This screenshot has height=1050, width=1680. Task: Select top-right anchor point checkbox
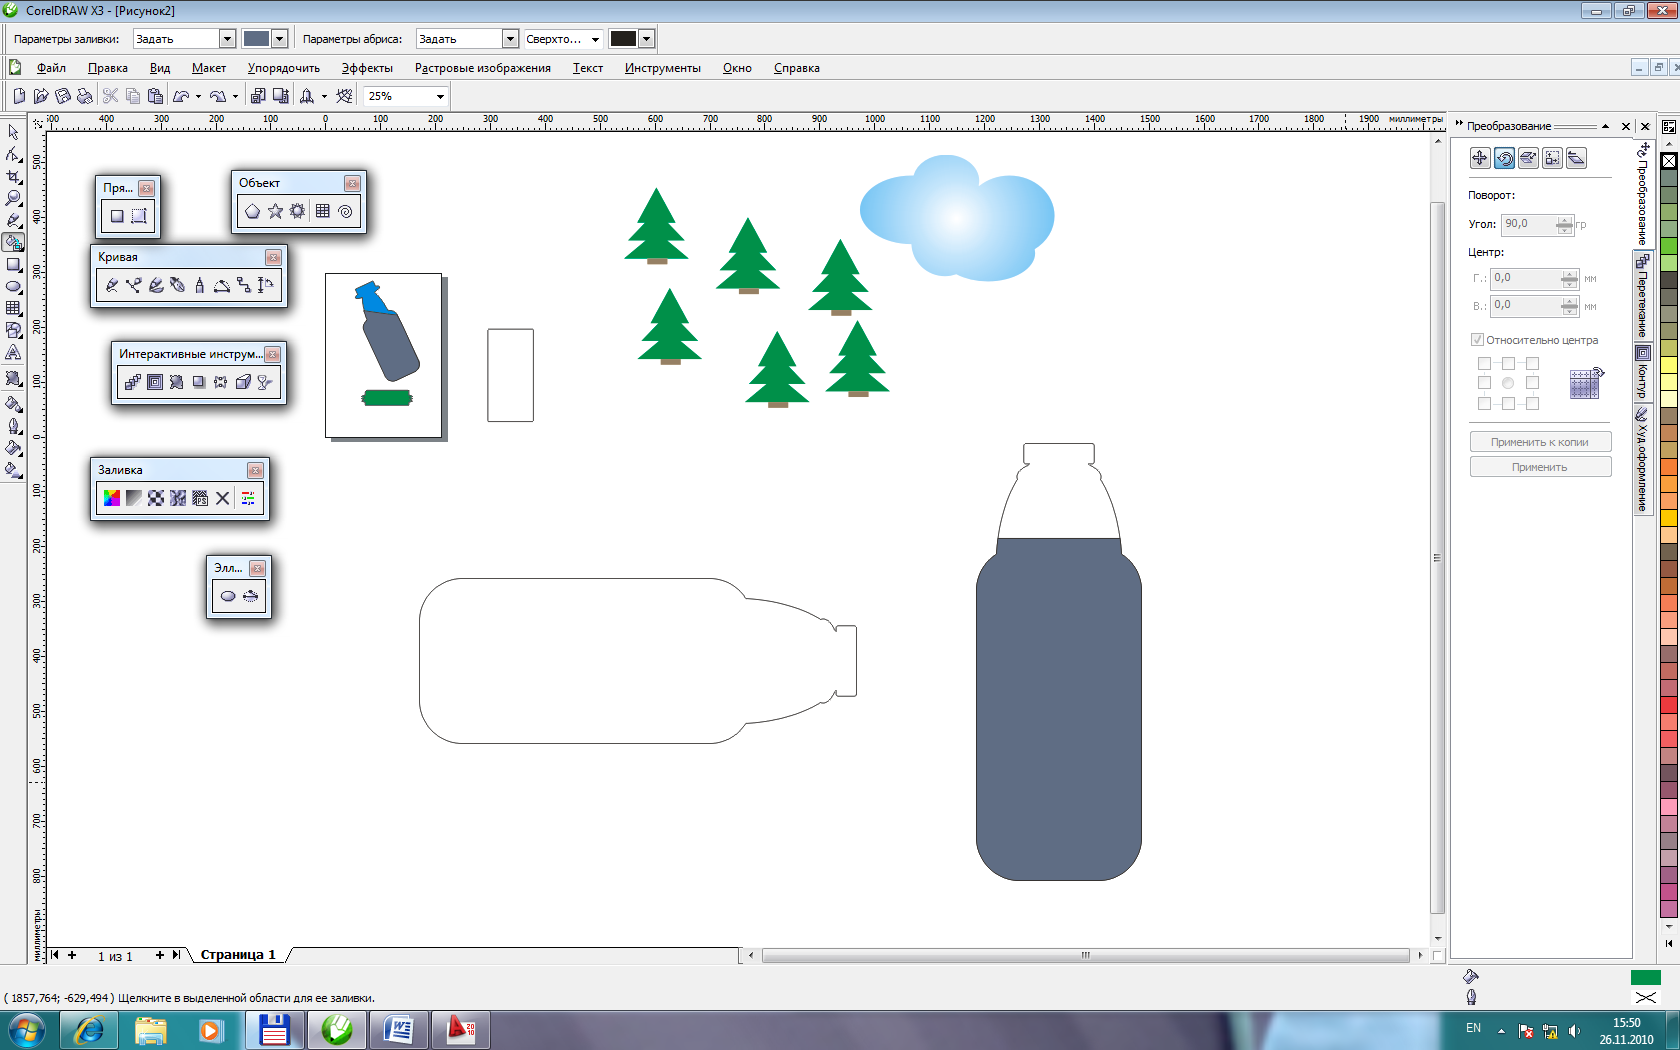[1532, 364]
